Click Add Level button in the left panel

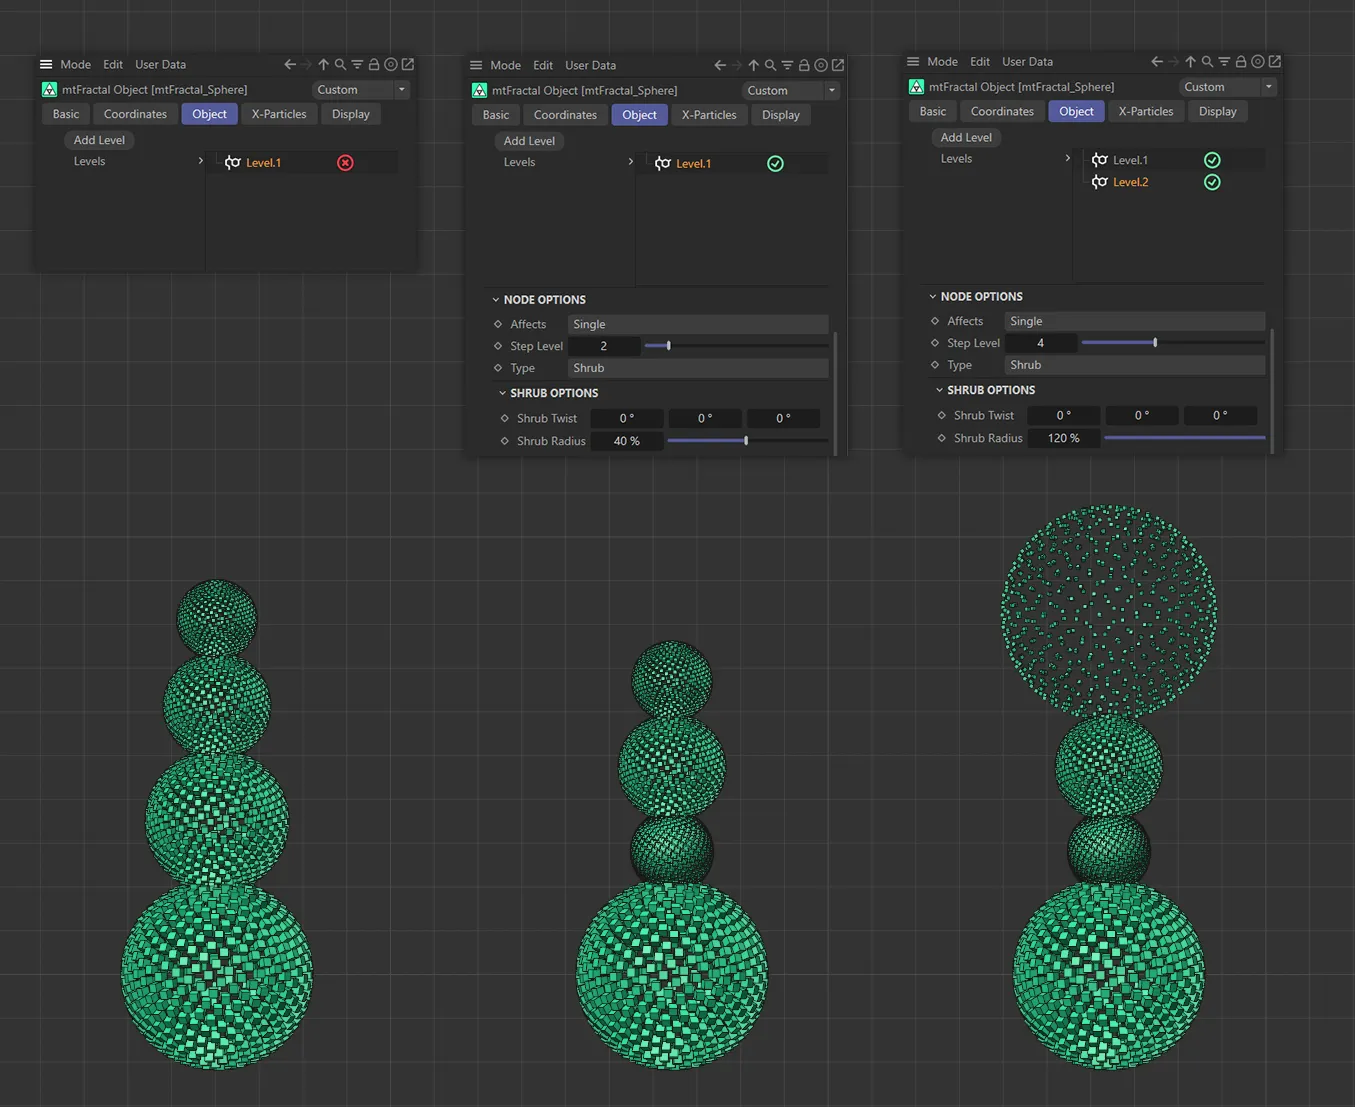(99, 140)
